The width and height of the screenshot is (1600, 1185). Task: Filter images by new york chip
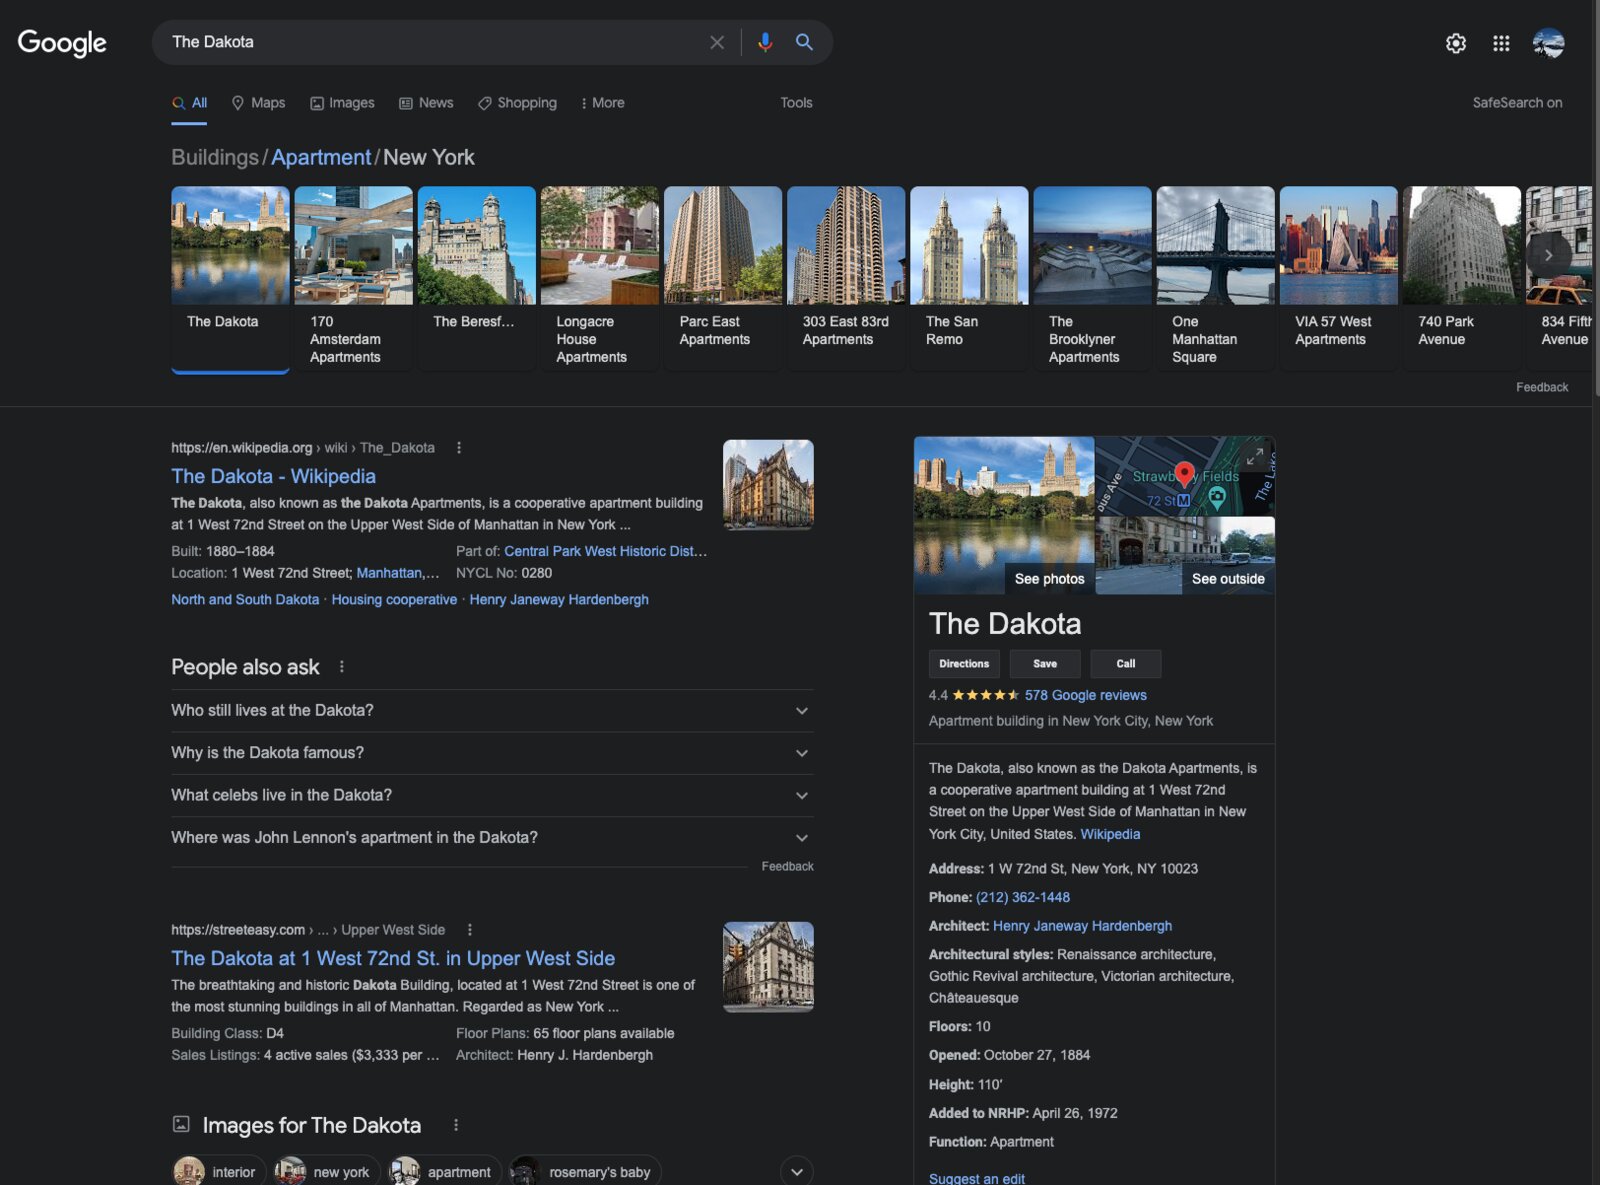click(326, 1171)
